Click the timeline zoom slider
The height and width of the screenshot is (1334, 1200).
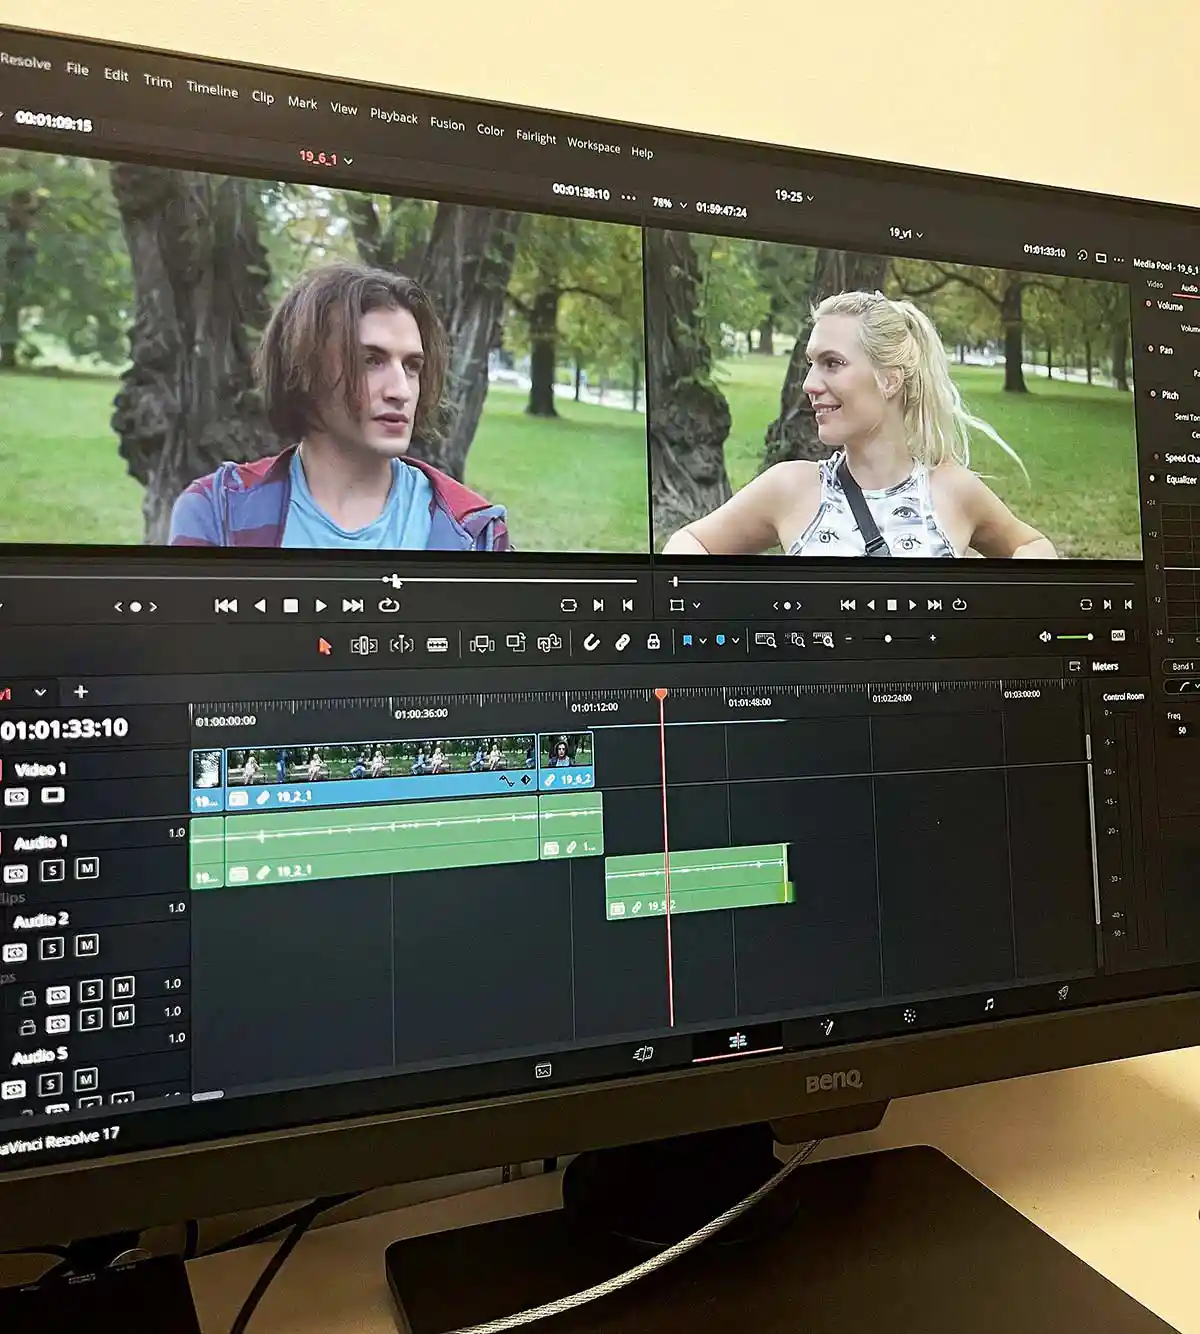coord(888,638)
